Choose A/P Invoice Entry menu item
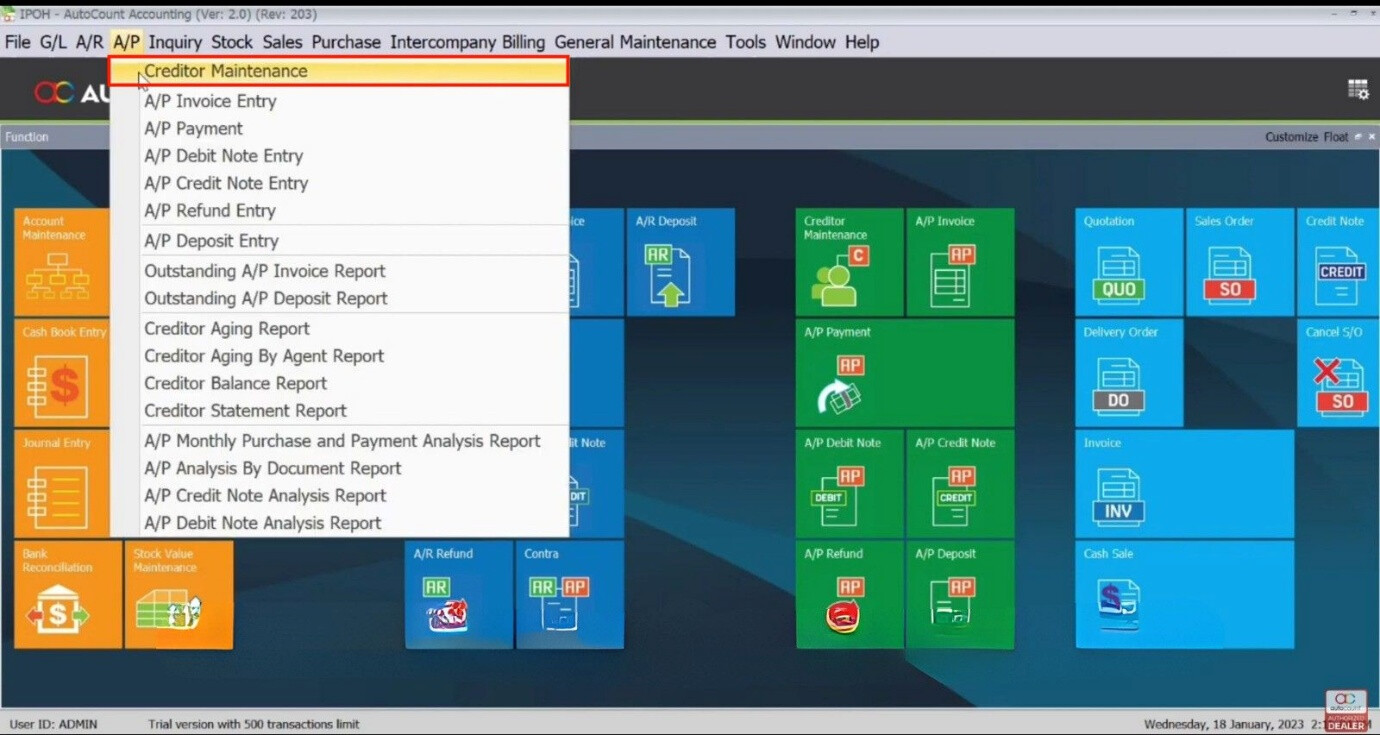 [210, 101]
